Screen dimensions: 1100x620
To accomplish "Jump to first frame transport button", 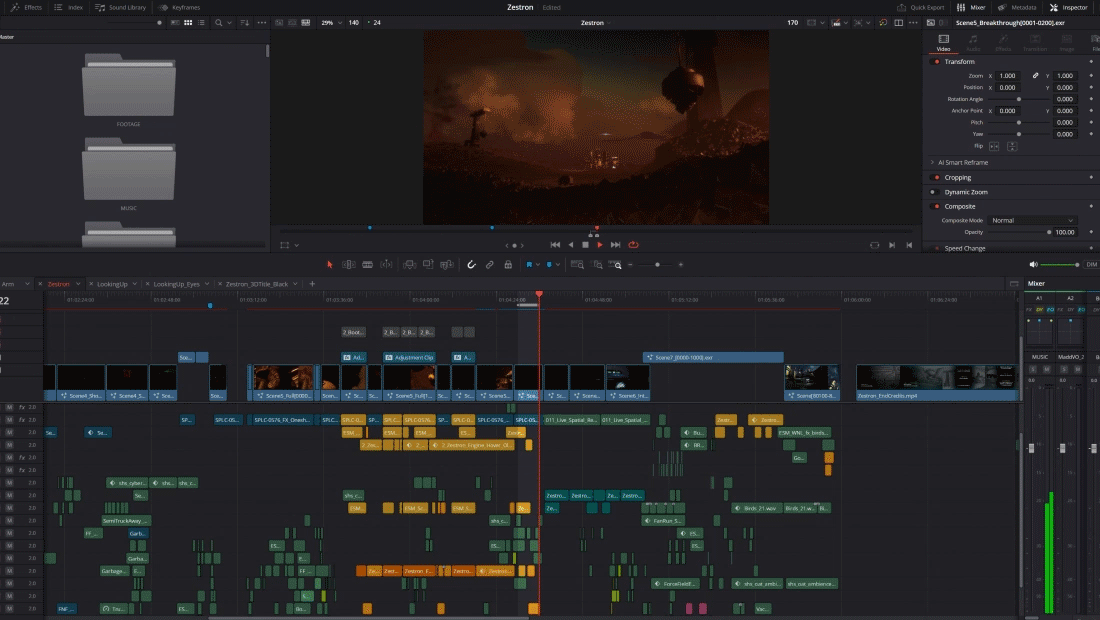I will pyautogui.click(x=555, y=245).
